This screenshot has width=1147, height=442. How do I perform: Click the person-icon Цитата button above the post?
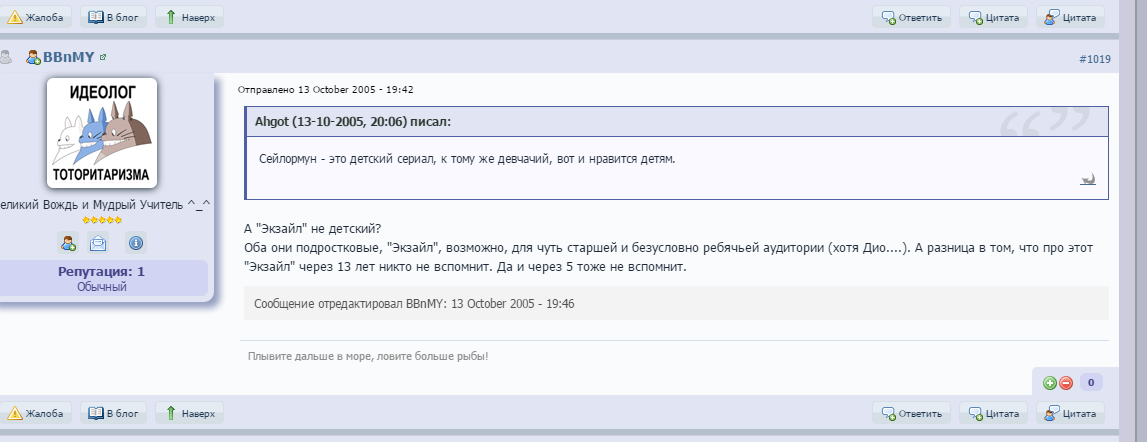(1070, 17)
